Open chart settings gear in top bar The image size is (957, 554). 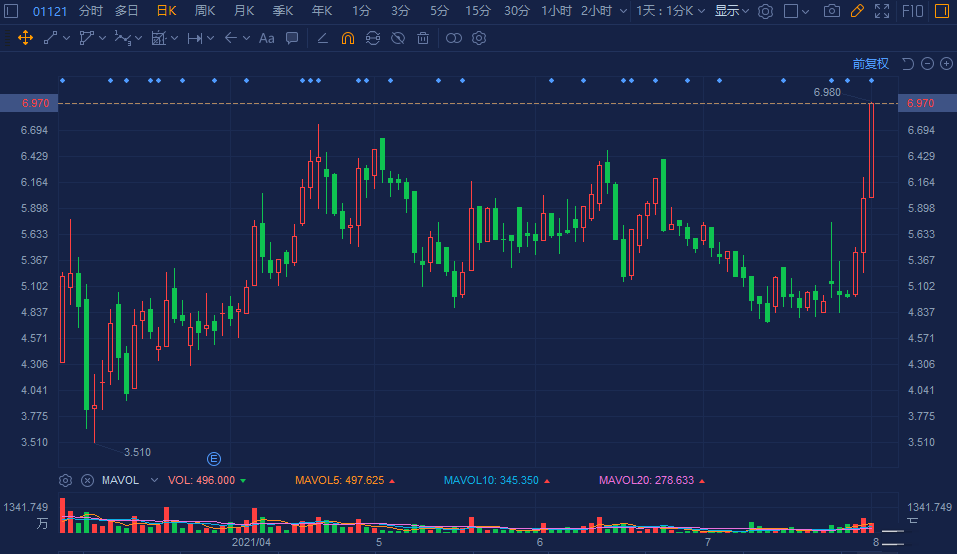point(765,11)
